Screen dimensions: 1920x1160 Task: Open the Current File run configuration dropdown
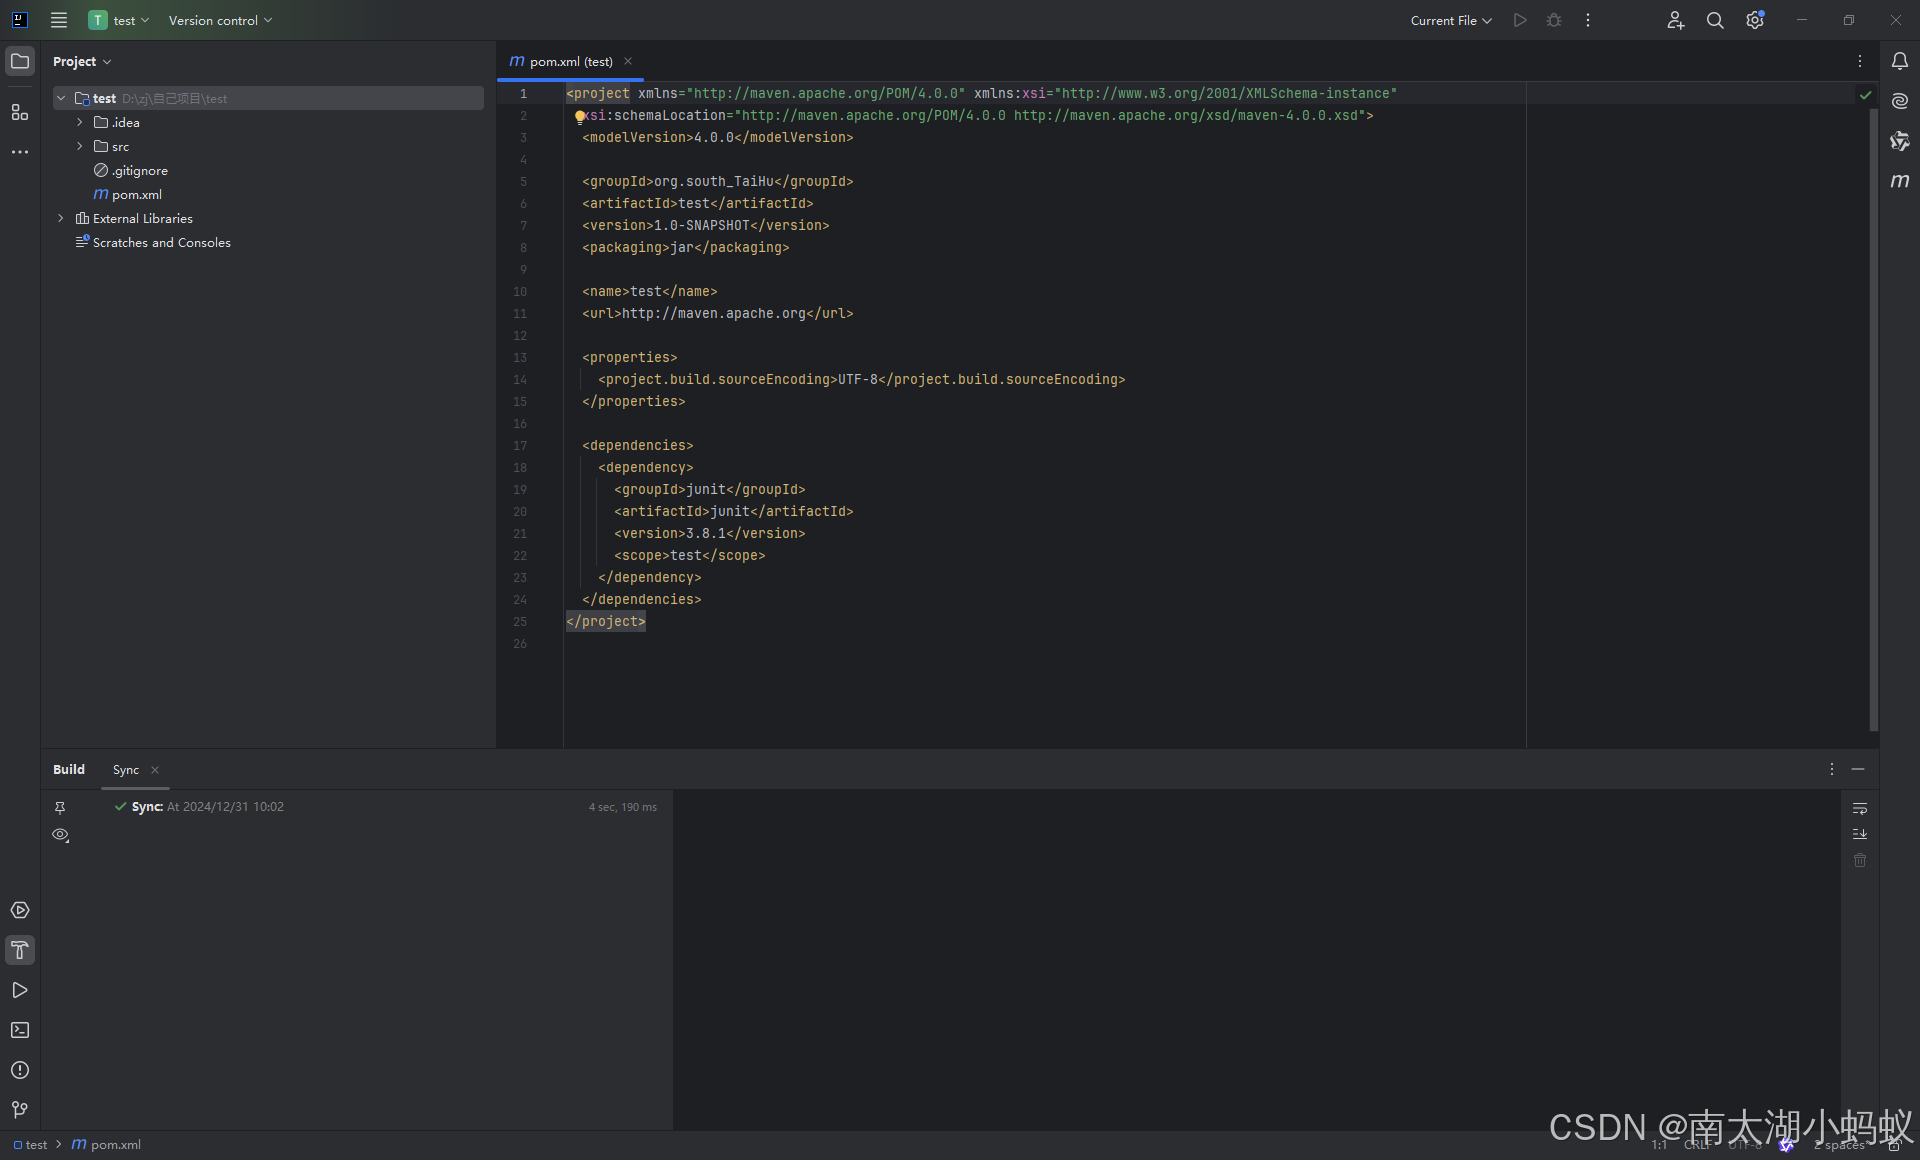(1450, 20)
